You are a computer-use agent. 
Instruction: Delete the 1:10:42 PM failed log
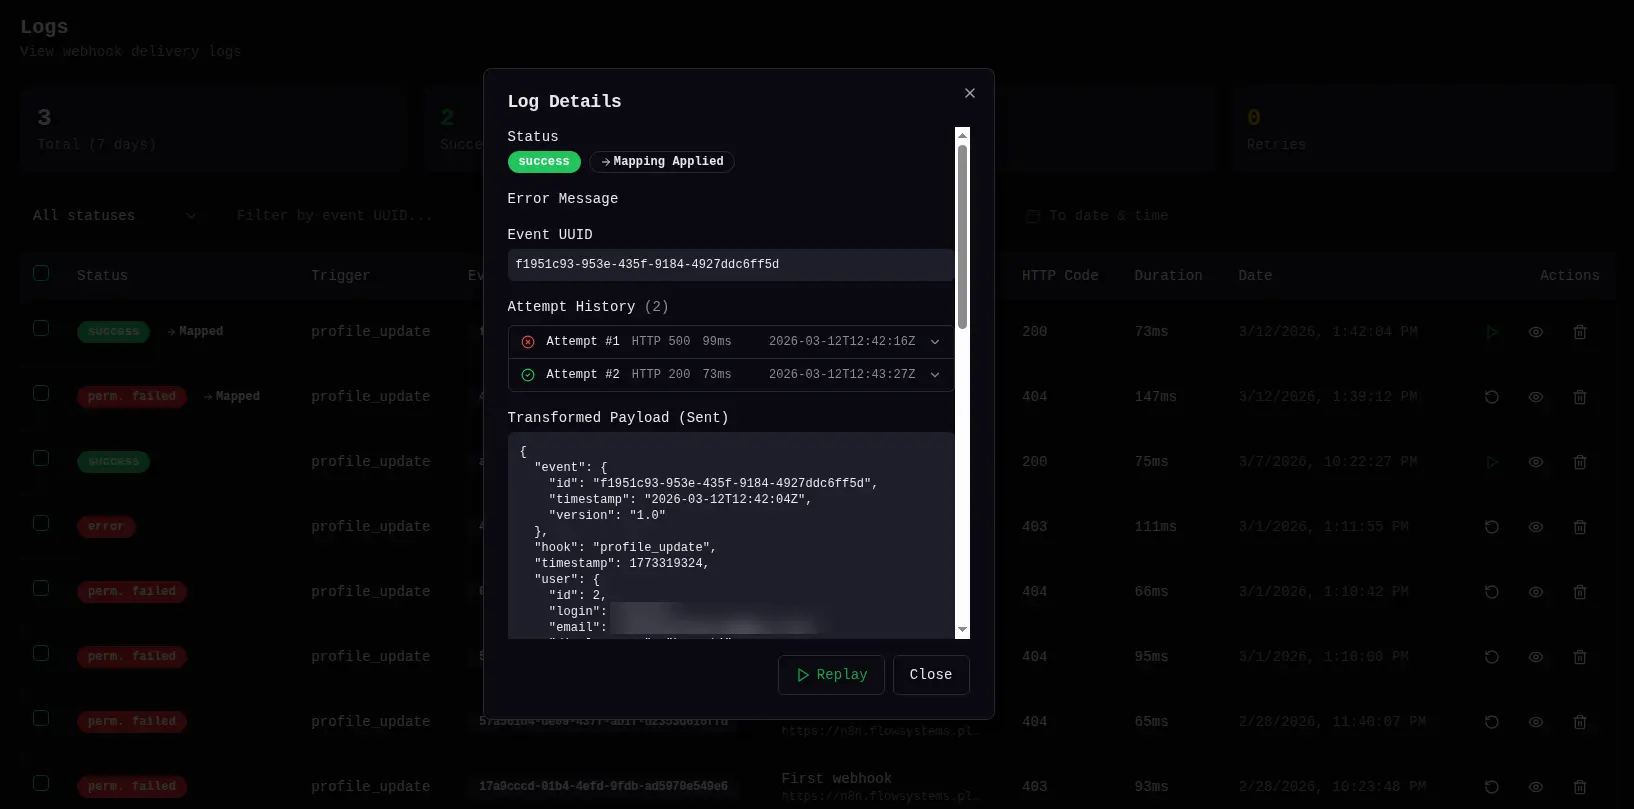coord(1580,592)
